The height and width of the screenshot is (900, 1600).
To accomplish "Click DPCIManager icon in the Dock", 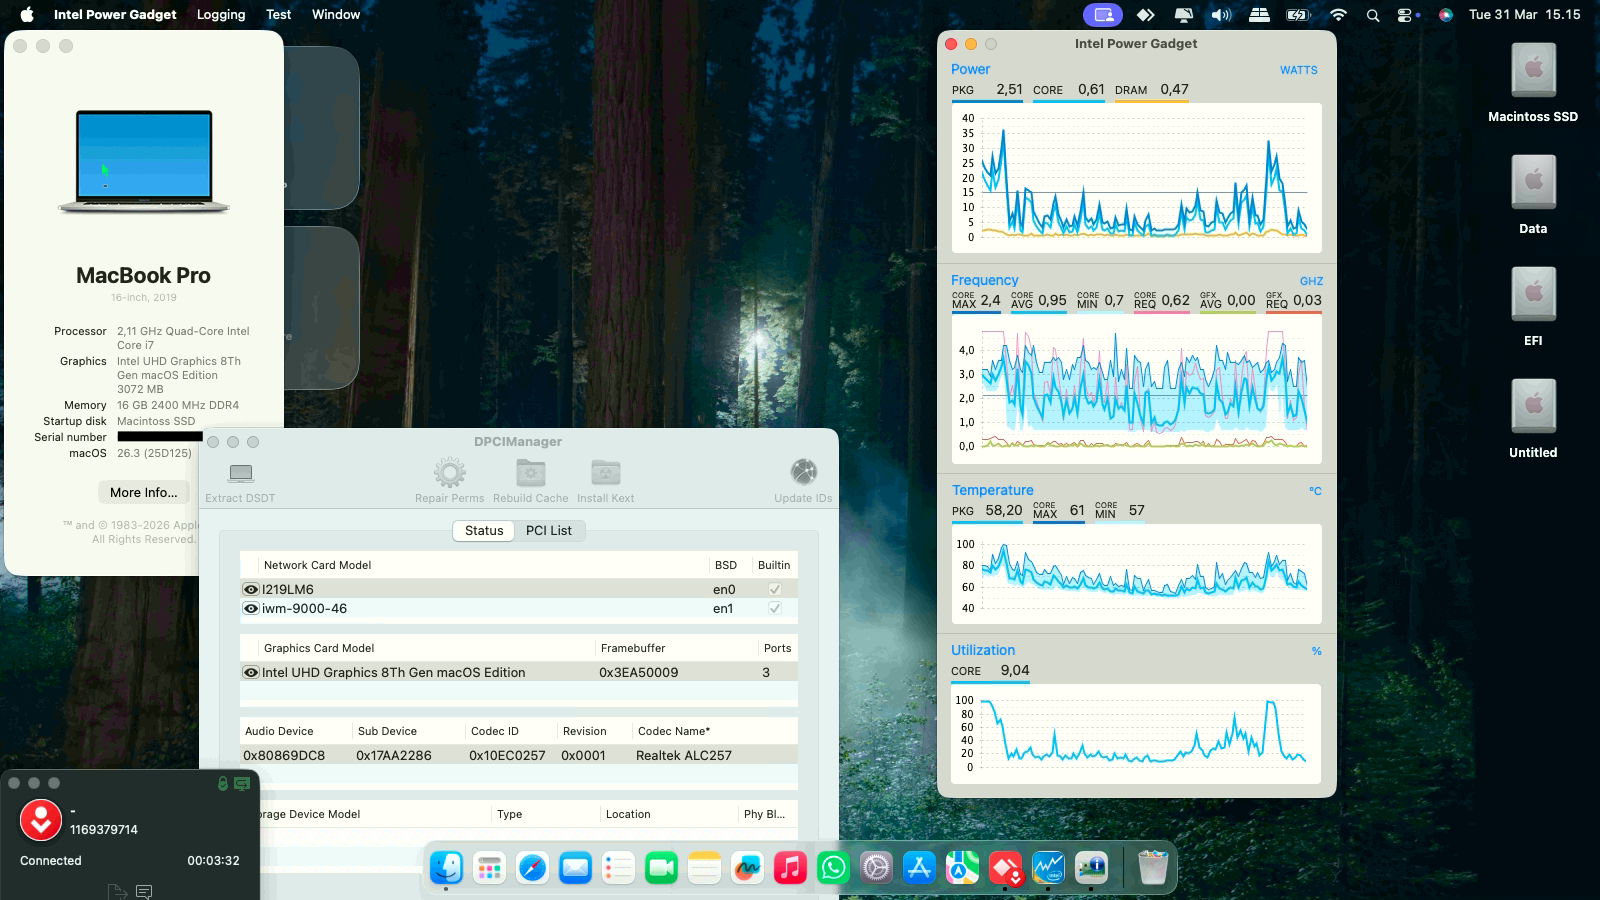I will click(1091, 868).
